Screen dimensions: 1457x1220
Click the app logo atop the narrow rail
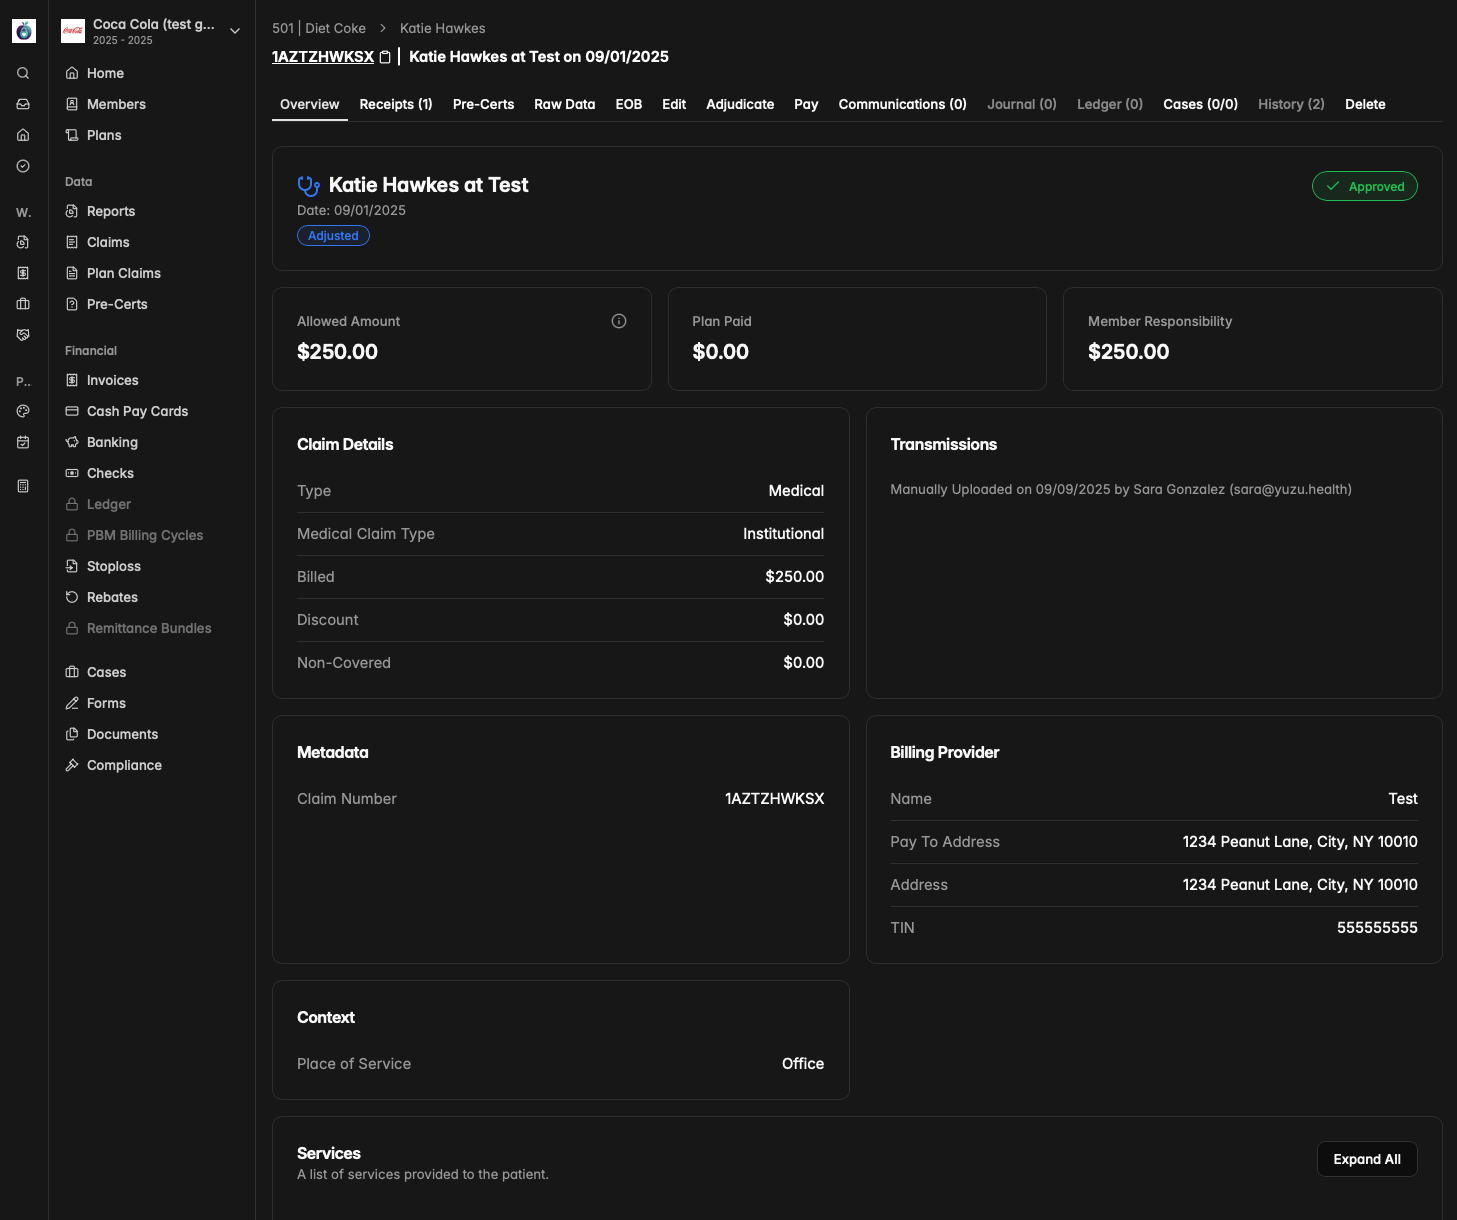(x=24, y=31)
